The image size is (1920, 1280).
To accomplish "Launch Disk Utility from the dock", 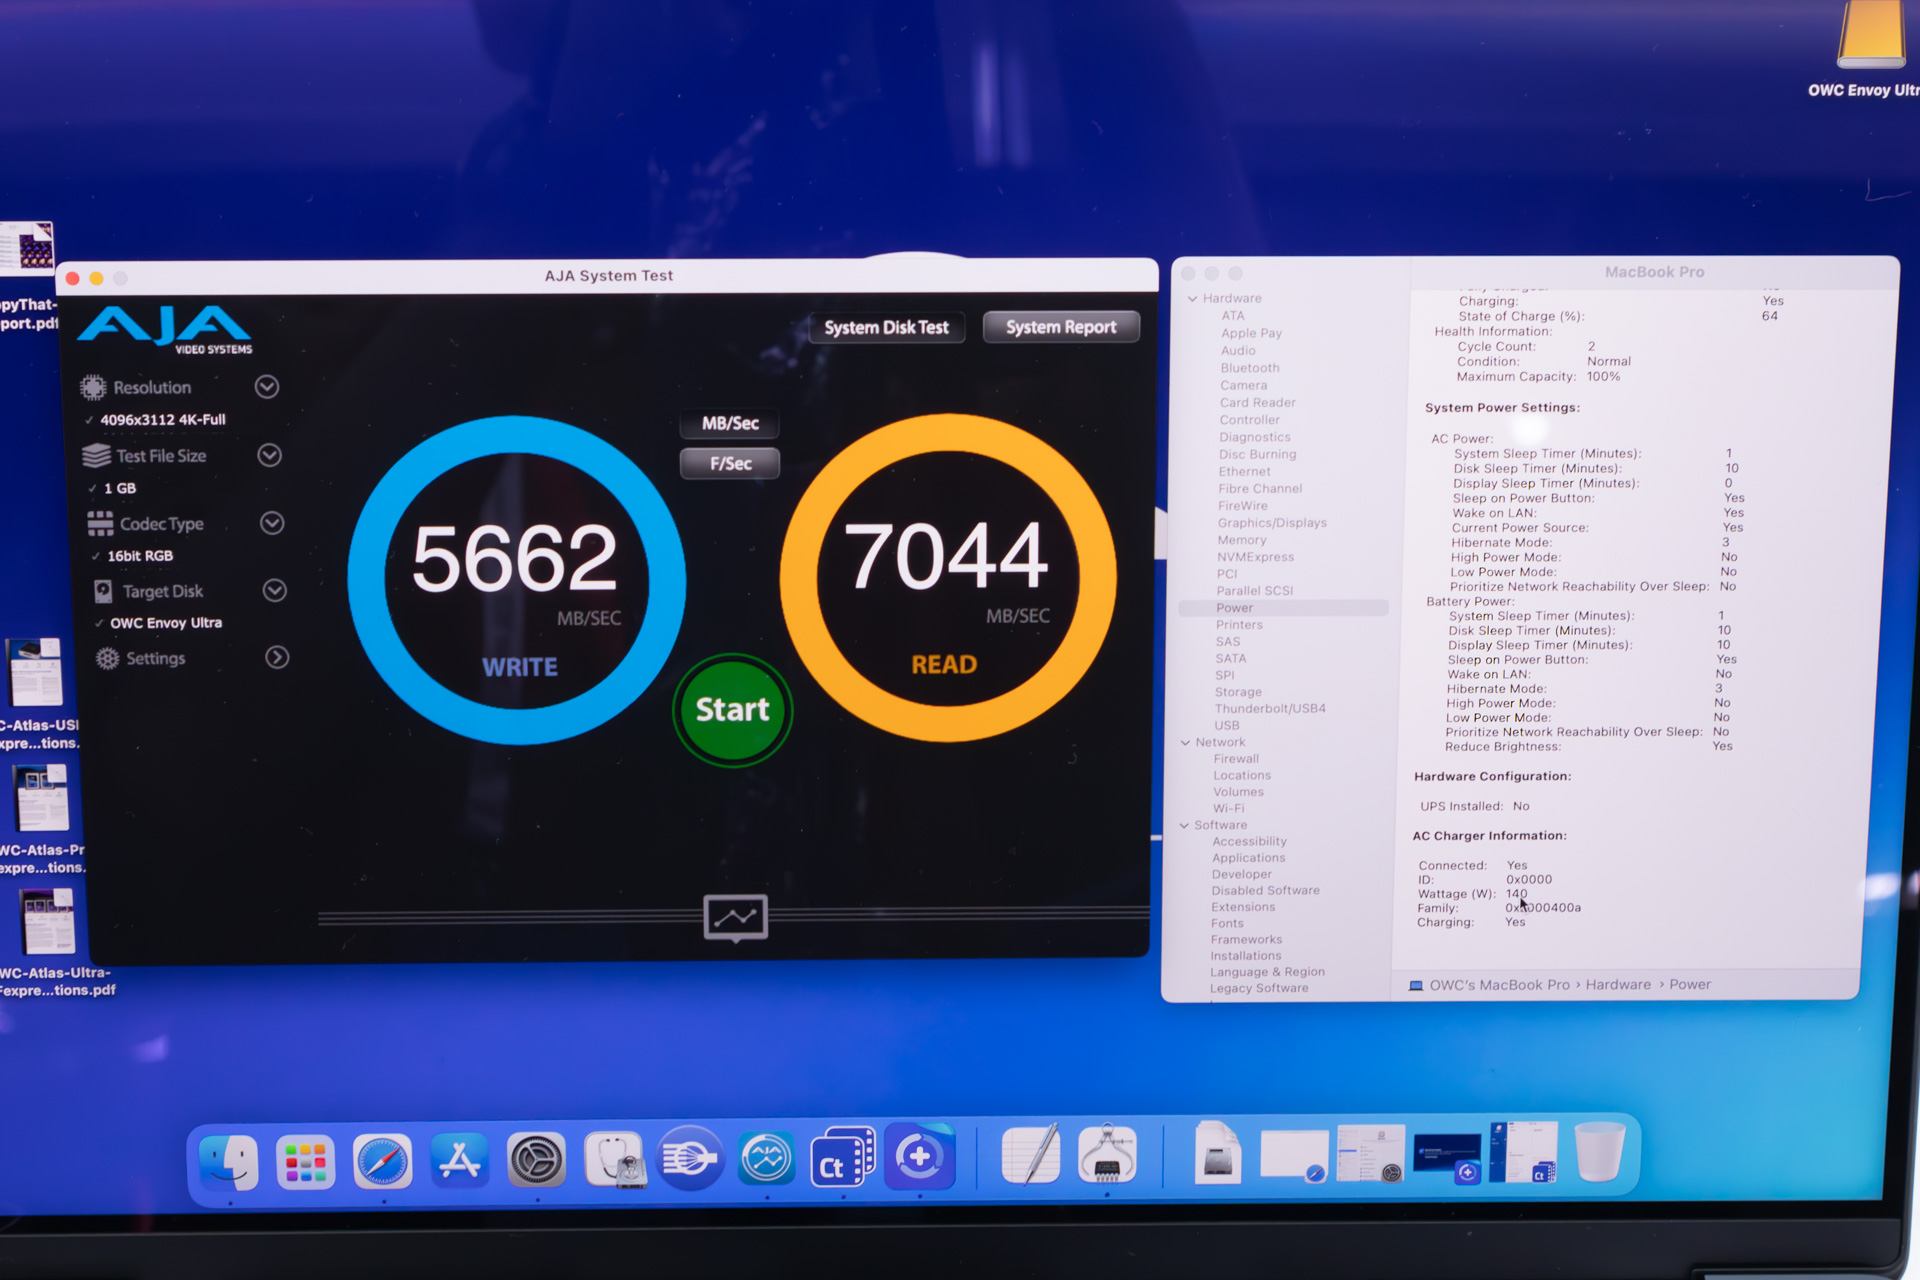I will (x=613, y=1161).
